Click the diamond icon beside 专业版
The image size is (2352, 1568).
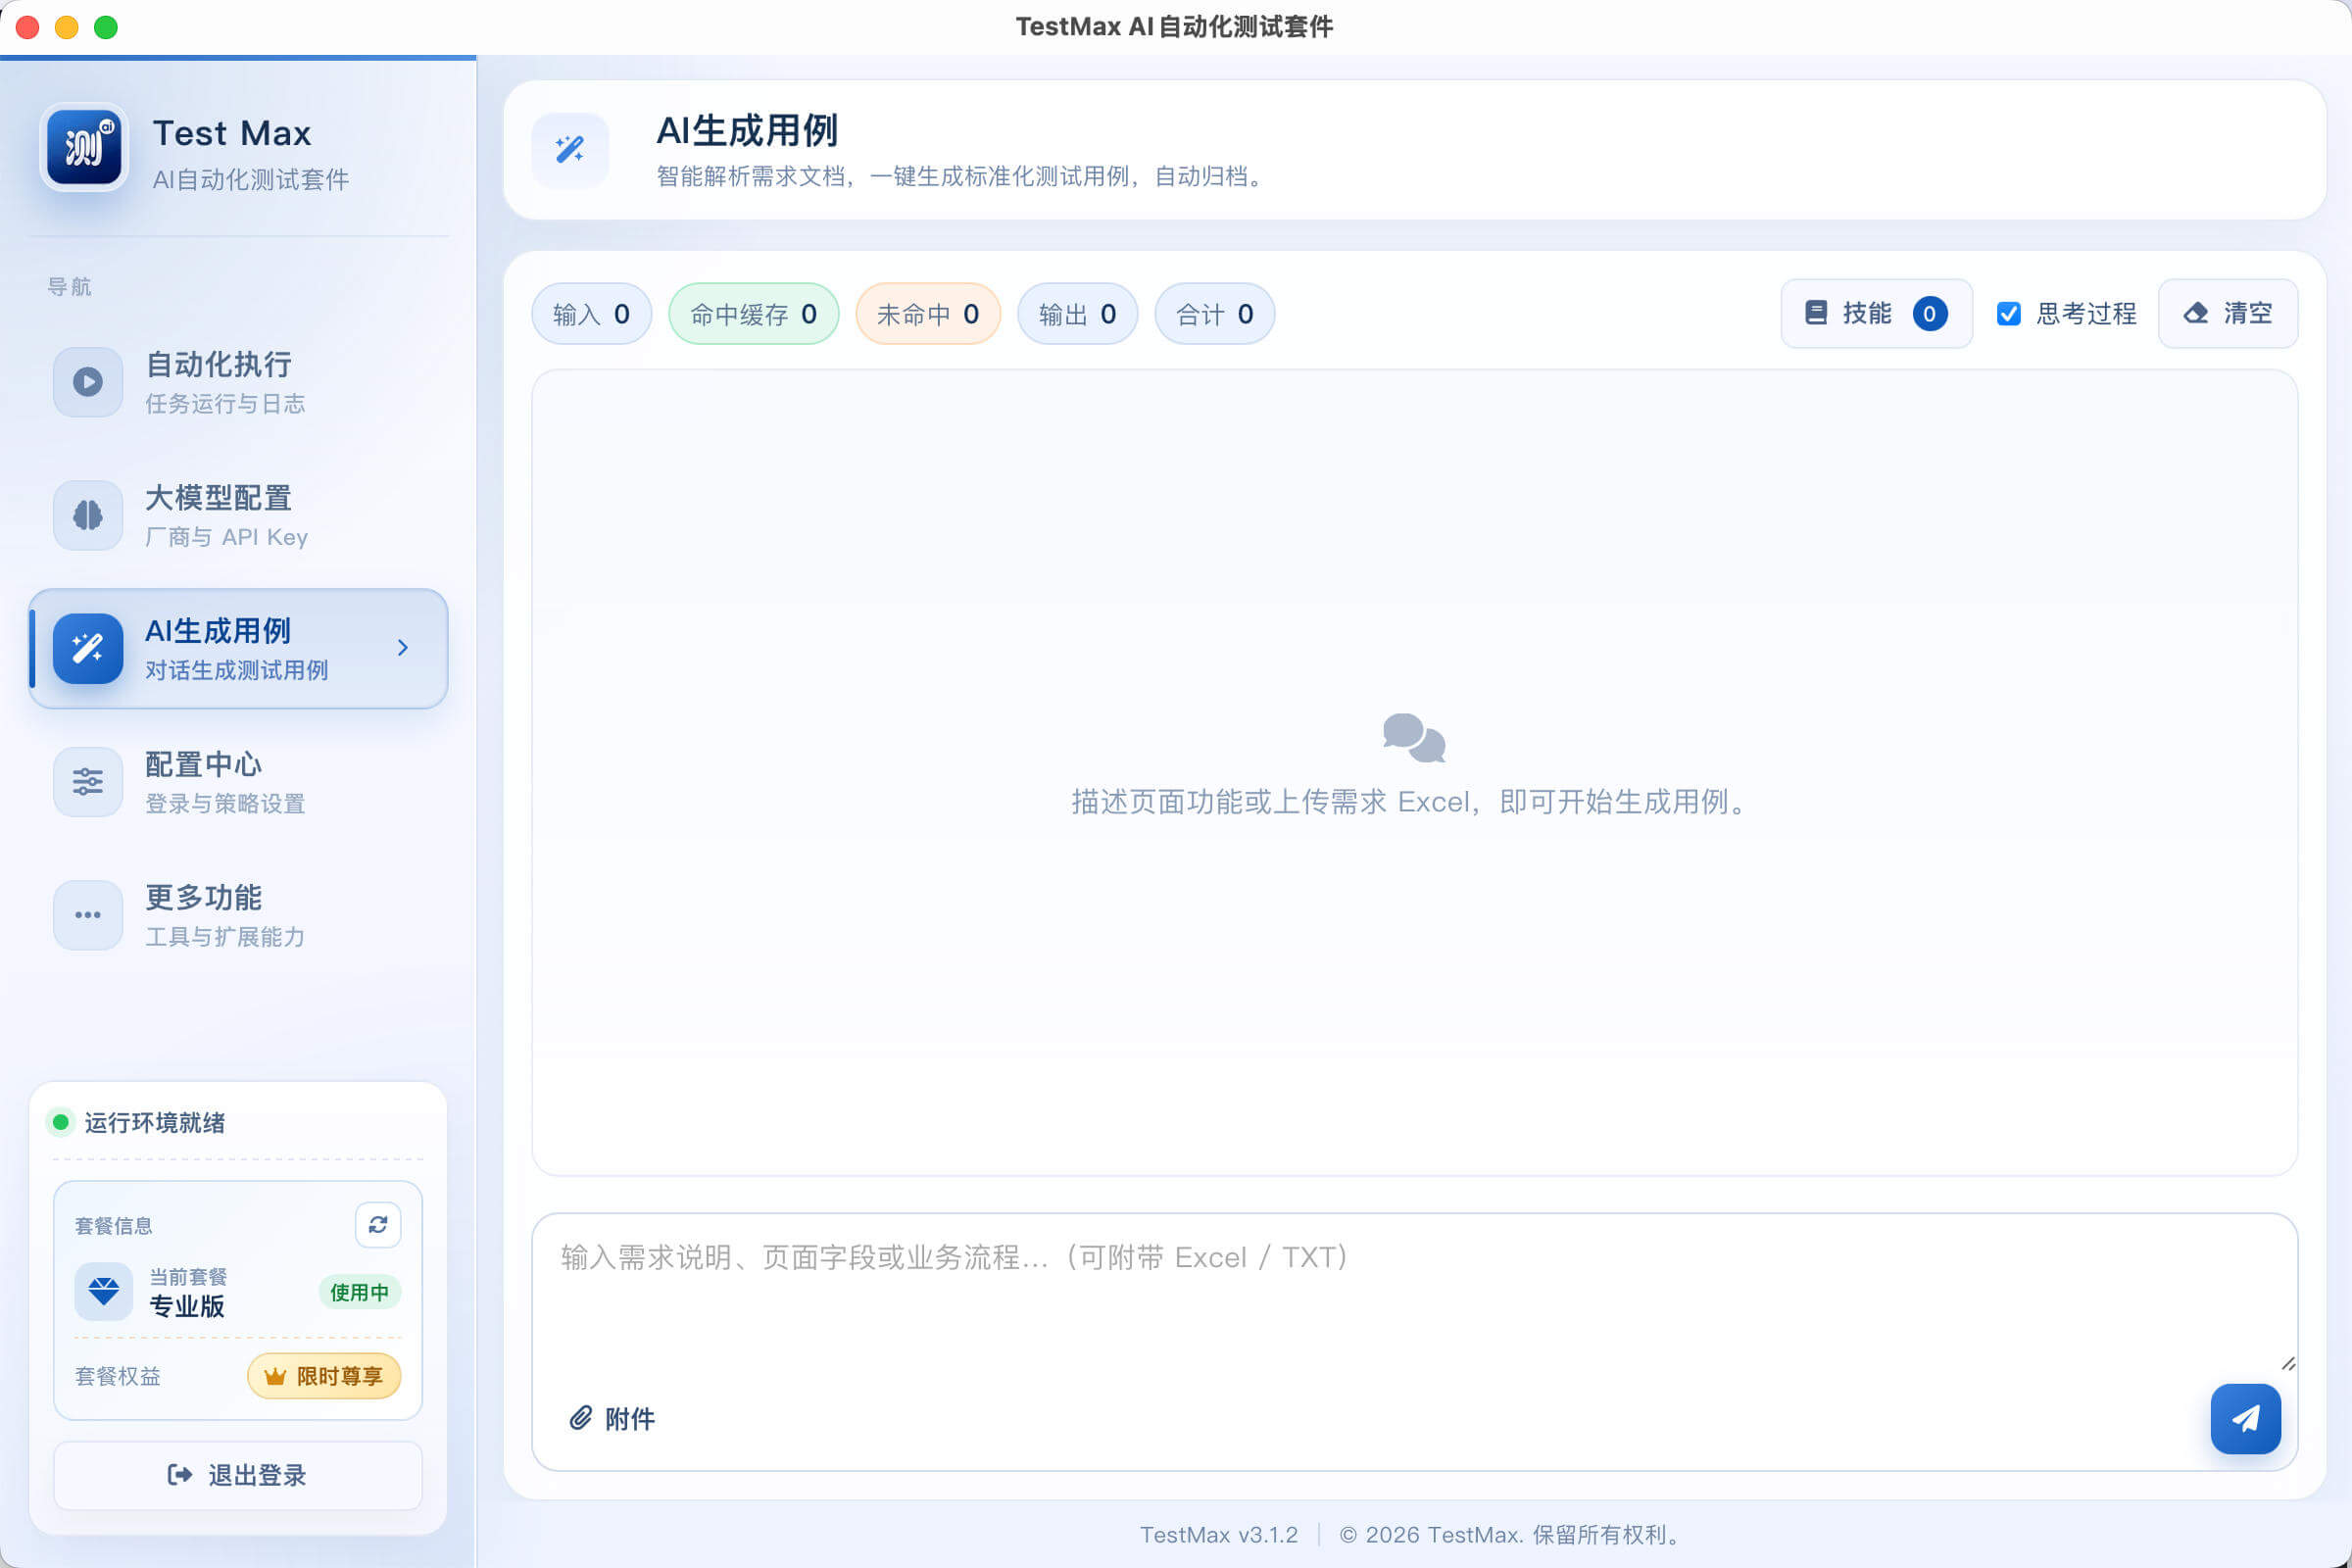point(103,1291)
